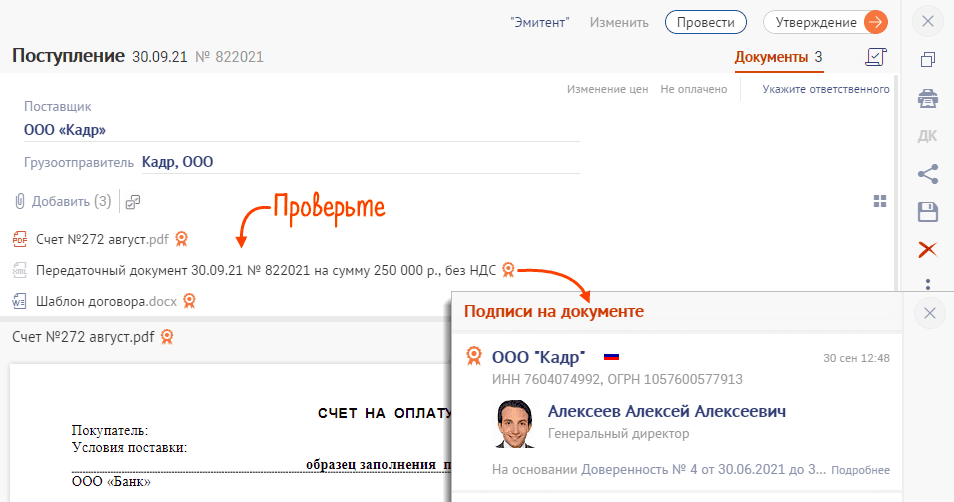
Task: Delete the document with red X icon
Action: [x=928, y=249]
